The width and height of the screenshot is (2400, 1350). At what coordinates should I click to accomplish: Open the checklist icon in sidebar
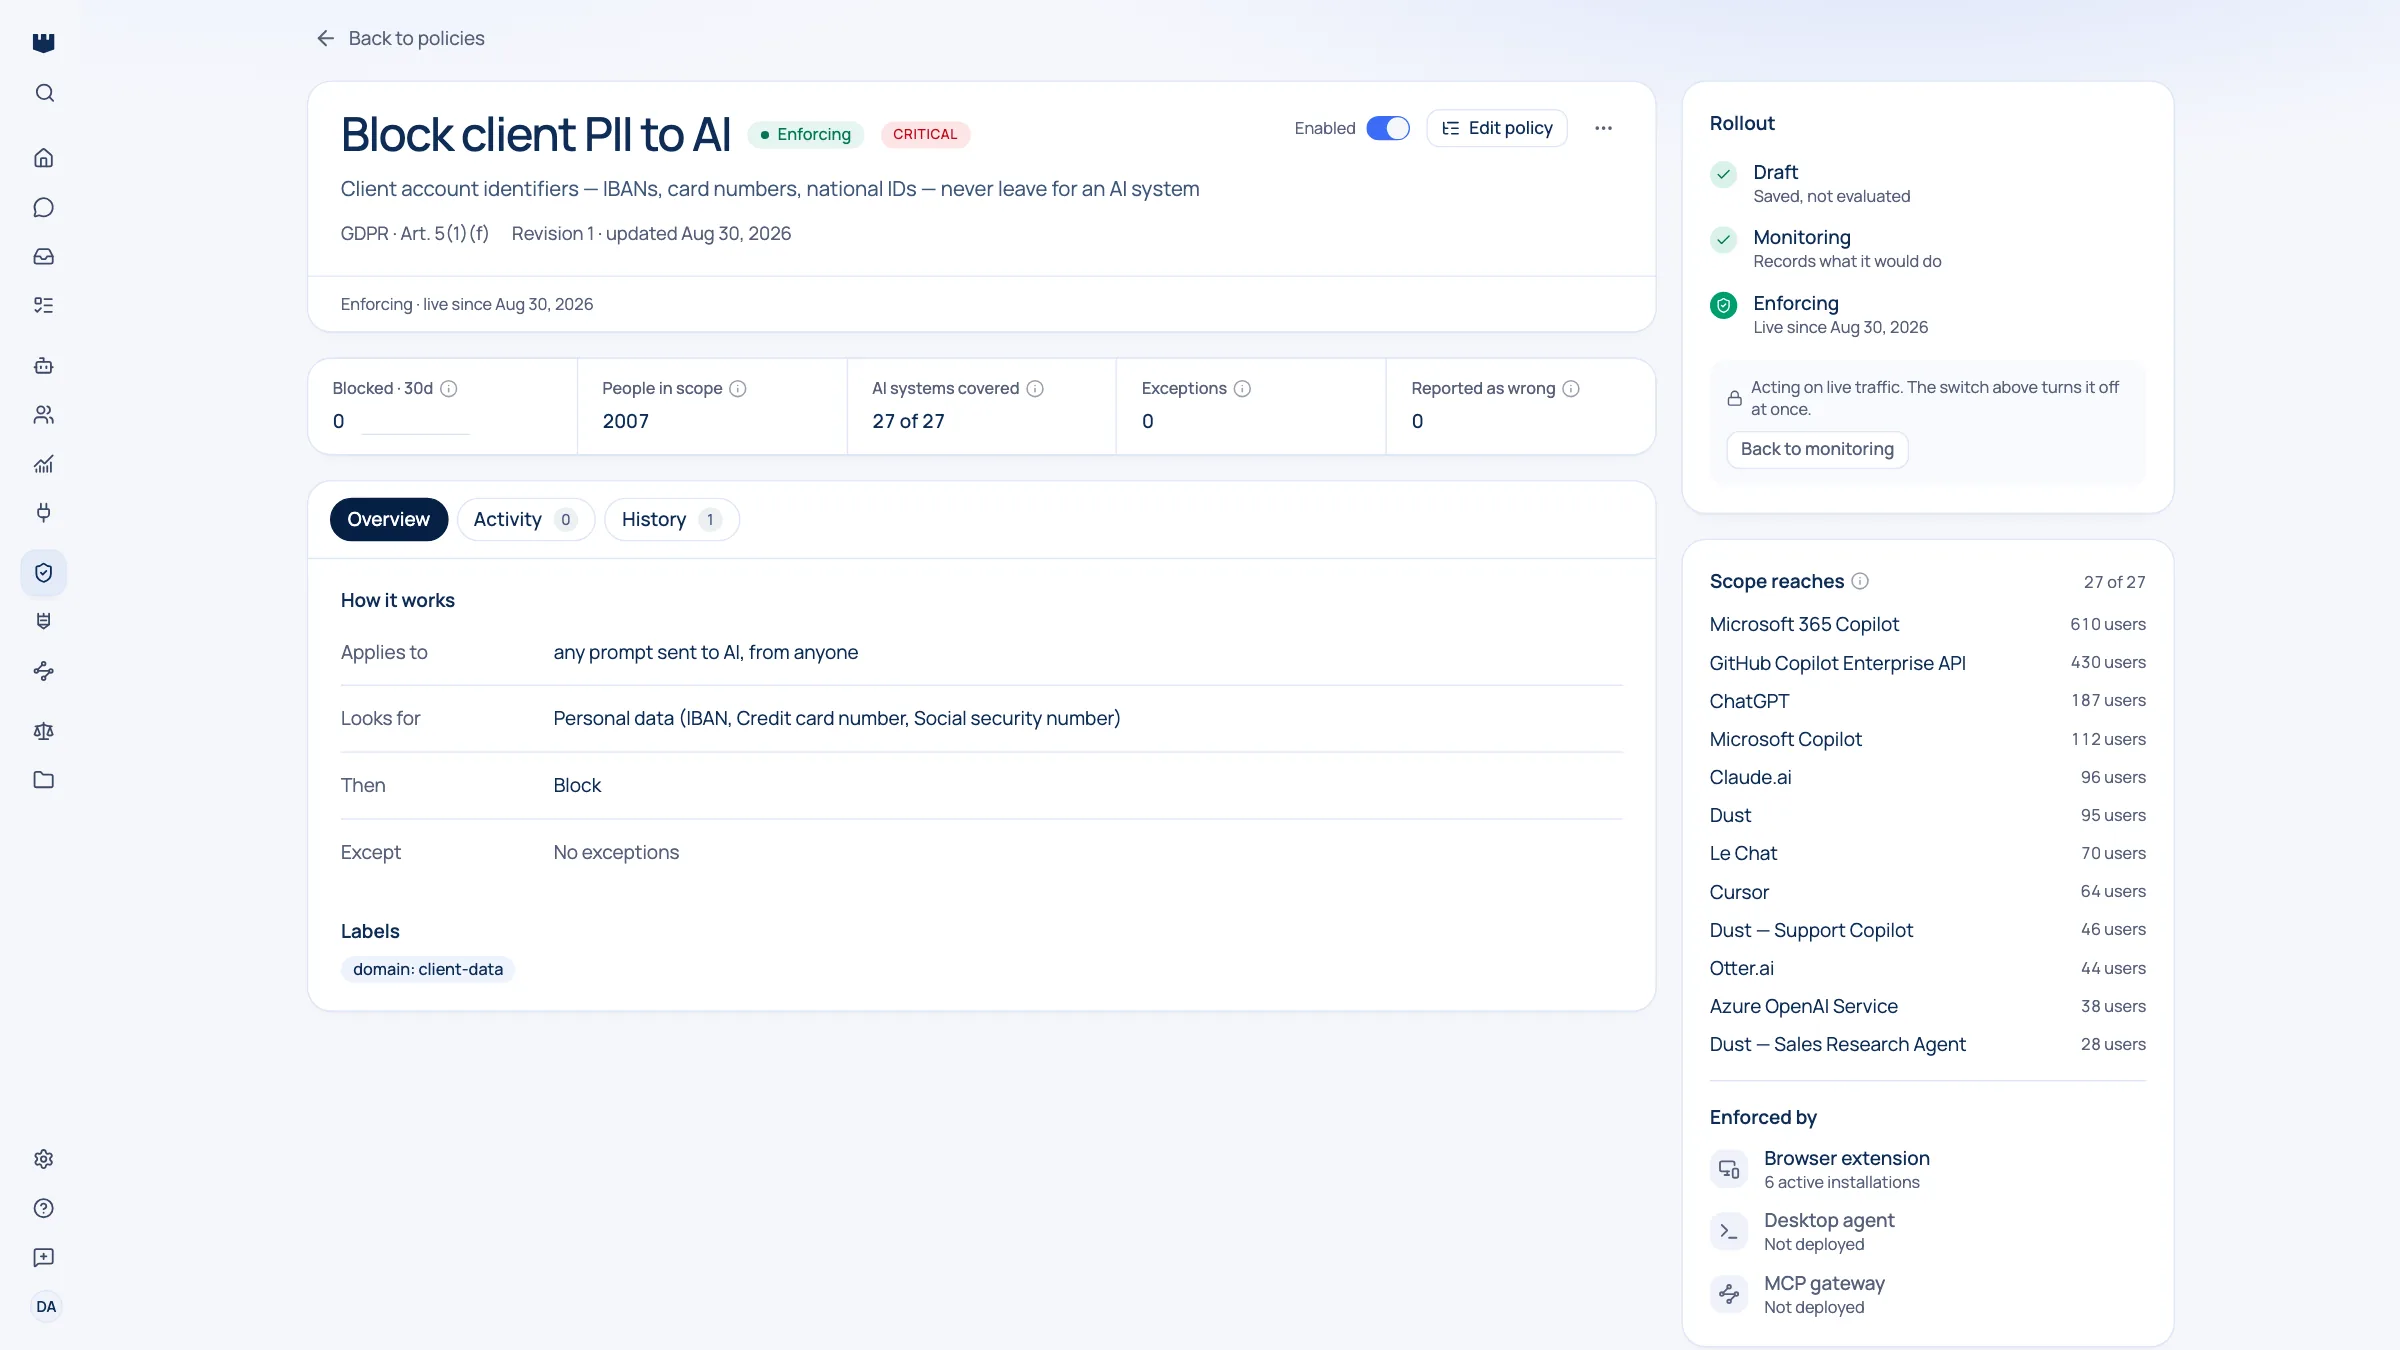tap(44, 305)
